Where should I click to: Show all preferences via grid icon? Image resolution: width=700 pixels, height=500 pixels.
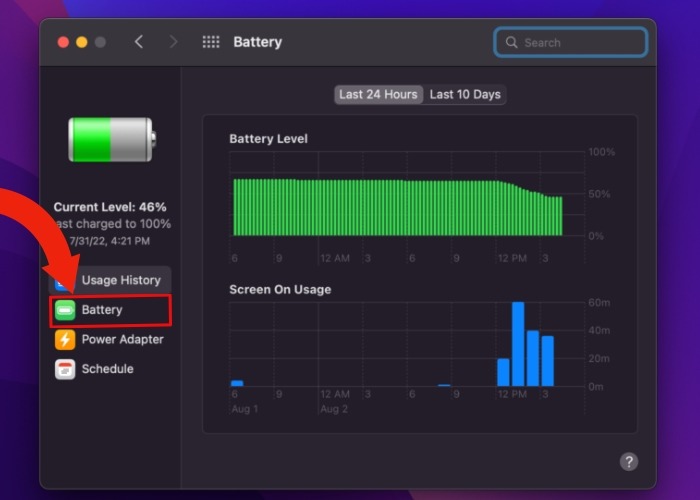(x=211, y=42)
